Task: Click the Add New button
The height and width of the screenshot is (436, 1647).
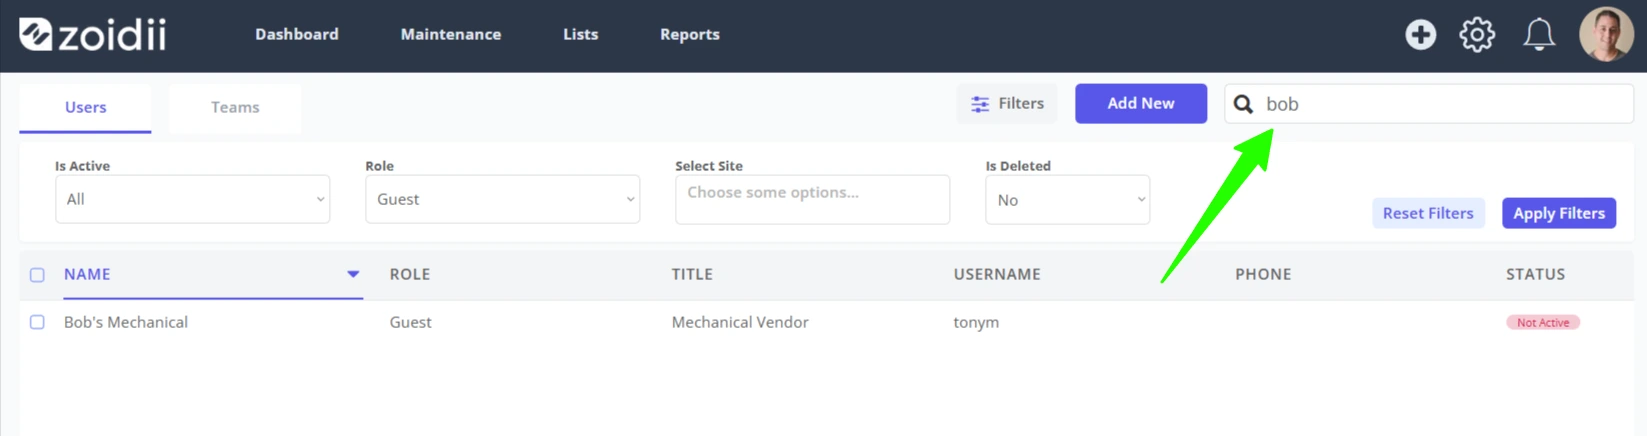Action: pos(1141,103)
